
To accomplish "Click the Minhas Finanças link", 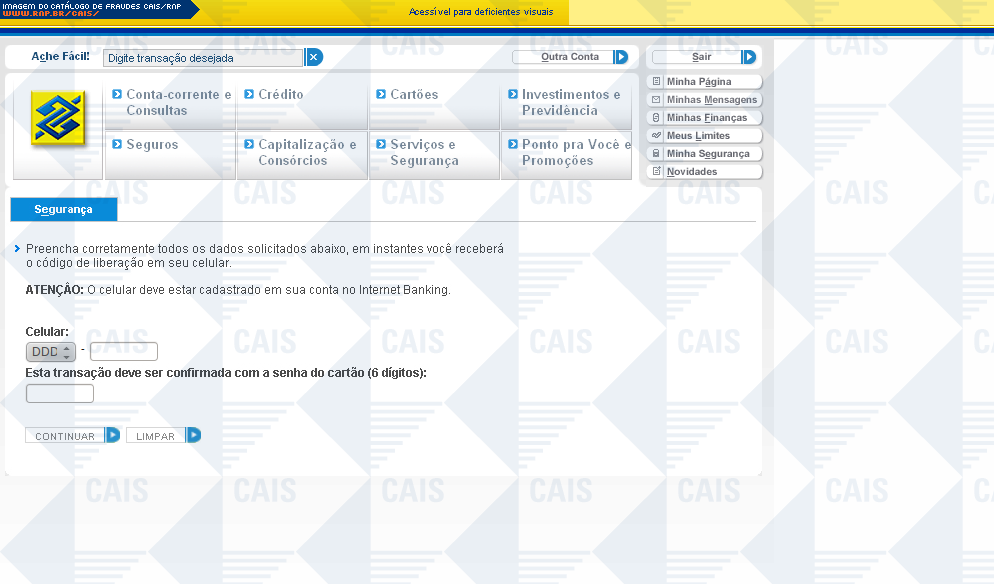I will tap(706, 118).
